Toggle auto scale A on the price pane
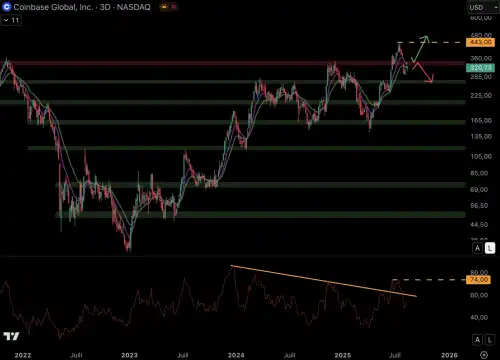Image resolution: width=500 pixels, height=360 pixels. pos(477,248)
